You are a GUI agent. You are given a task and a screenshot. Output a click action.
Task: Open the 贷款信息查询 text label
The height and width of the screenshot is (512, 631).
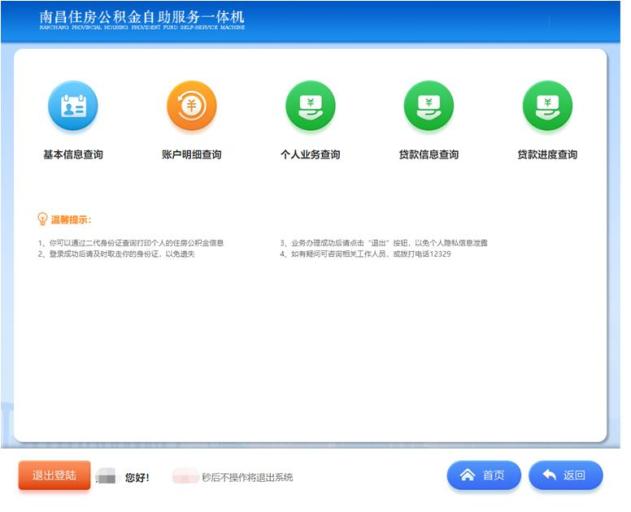(x=428, y=155)
